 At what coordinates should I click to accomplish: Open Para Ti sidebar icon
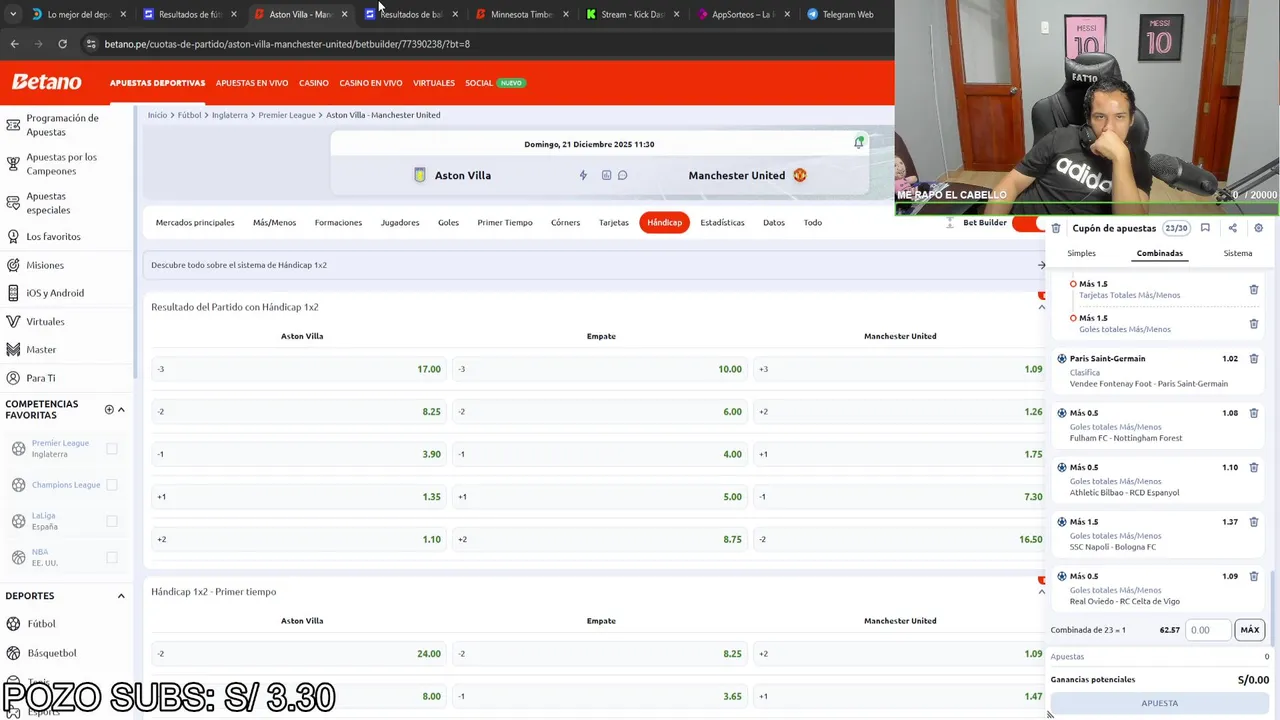(13, 378)
